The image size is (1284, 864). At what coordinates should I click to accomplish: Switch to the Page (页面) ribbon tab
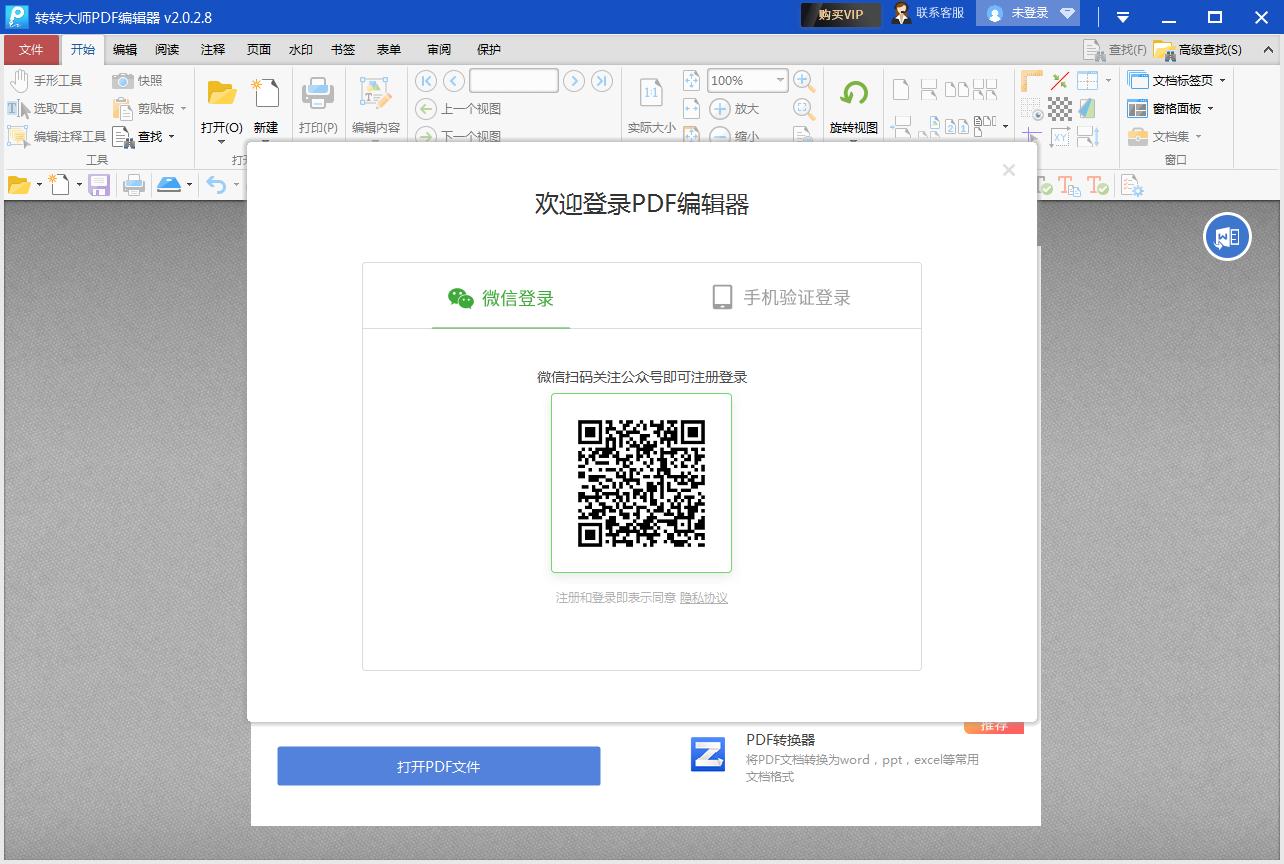(259, 50)
